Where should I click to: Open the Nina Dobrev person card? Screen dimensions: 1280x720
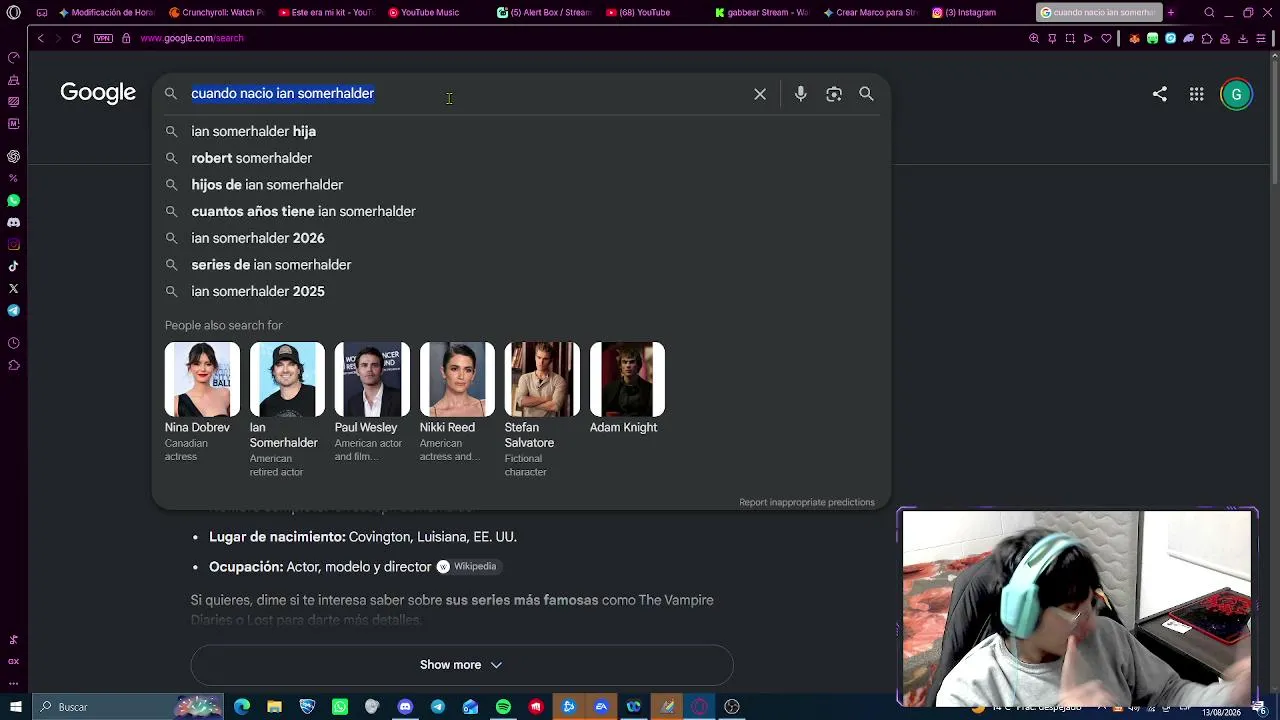coord(202,402)
